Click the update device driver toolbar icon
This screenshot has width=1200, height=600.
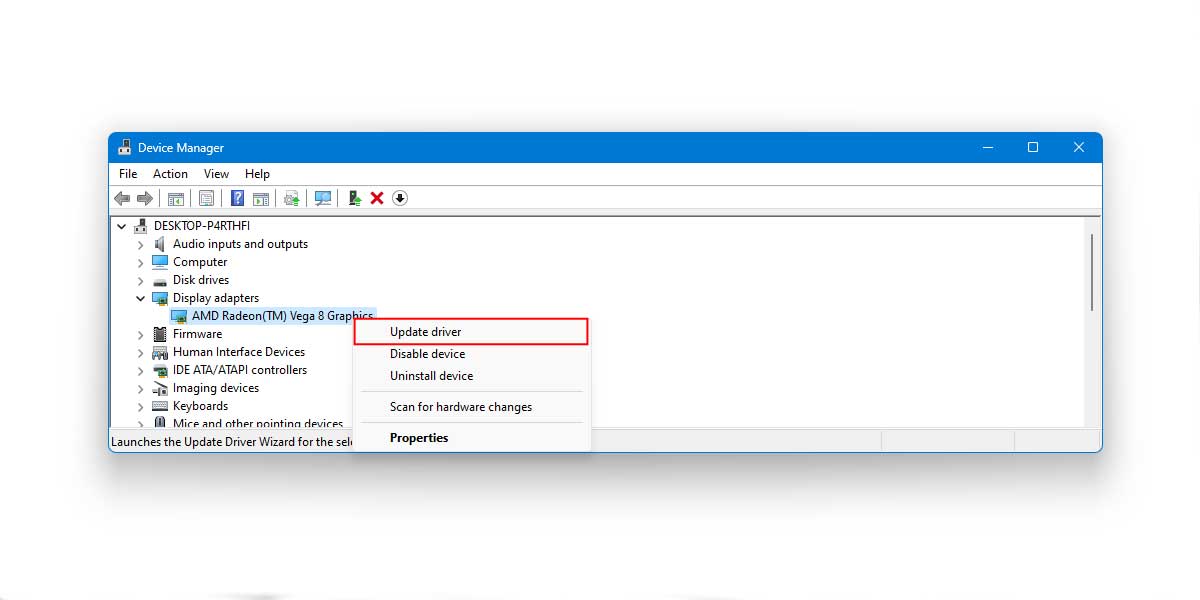pyautogui.click(x=355, y=198)
